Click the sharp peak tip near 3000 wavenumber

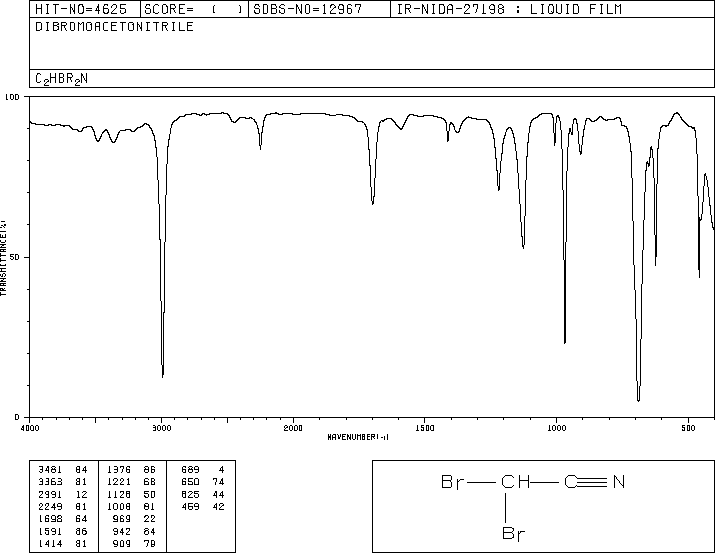point(163,376)
